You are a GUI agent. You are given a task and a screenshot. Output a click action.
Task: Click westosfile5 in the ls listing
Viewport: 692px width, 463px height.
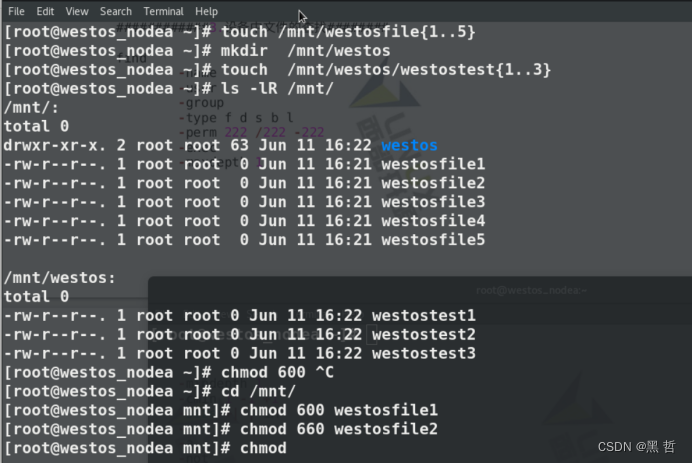(433, 240)
